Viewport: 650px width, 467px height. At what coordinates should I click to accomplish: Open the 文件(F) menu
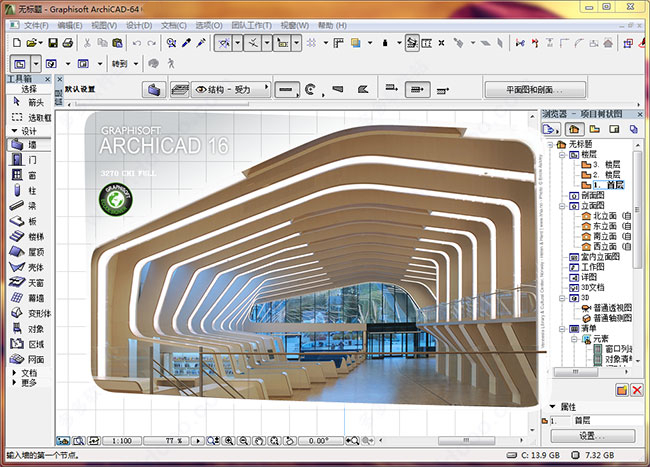(36, 23)
